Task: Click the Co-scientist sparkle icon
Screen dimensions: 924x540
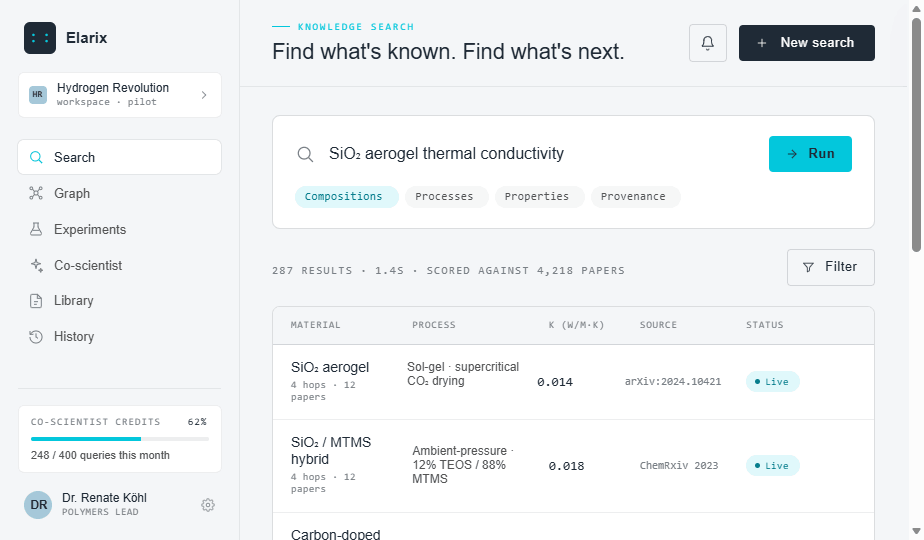Action: click(x=36, y=265)
